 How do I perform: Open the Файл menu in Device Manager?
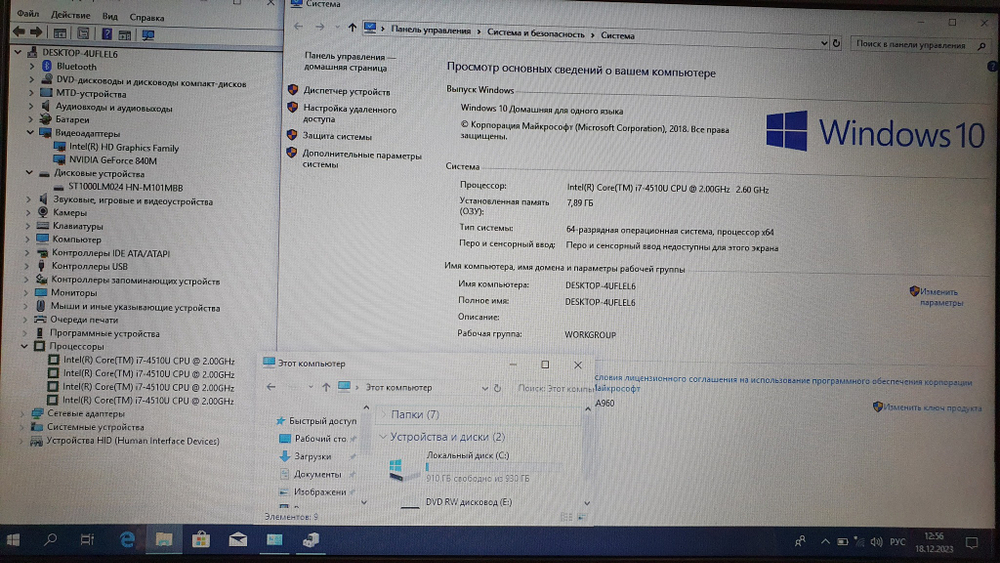(27, 14)
